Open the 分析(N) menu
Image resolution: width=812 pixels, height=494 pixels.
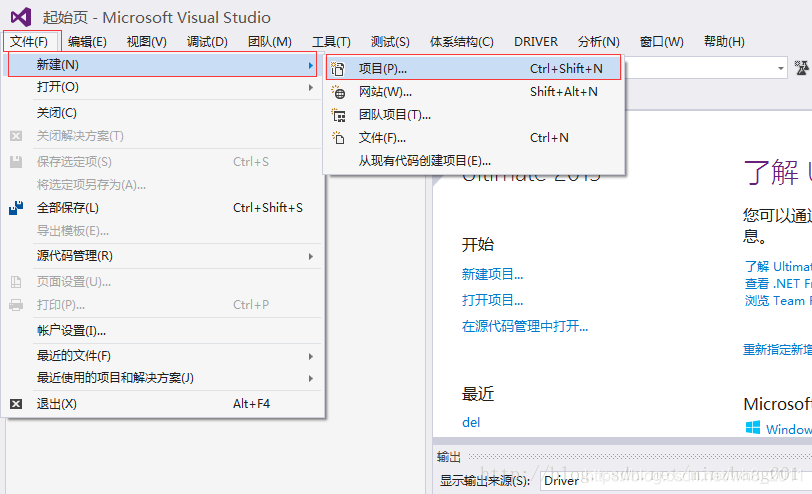click(598, 41)
